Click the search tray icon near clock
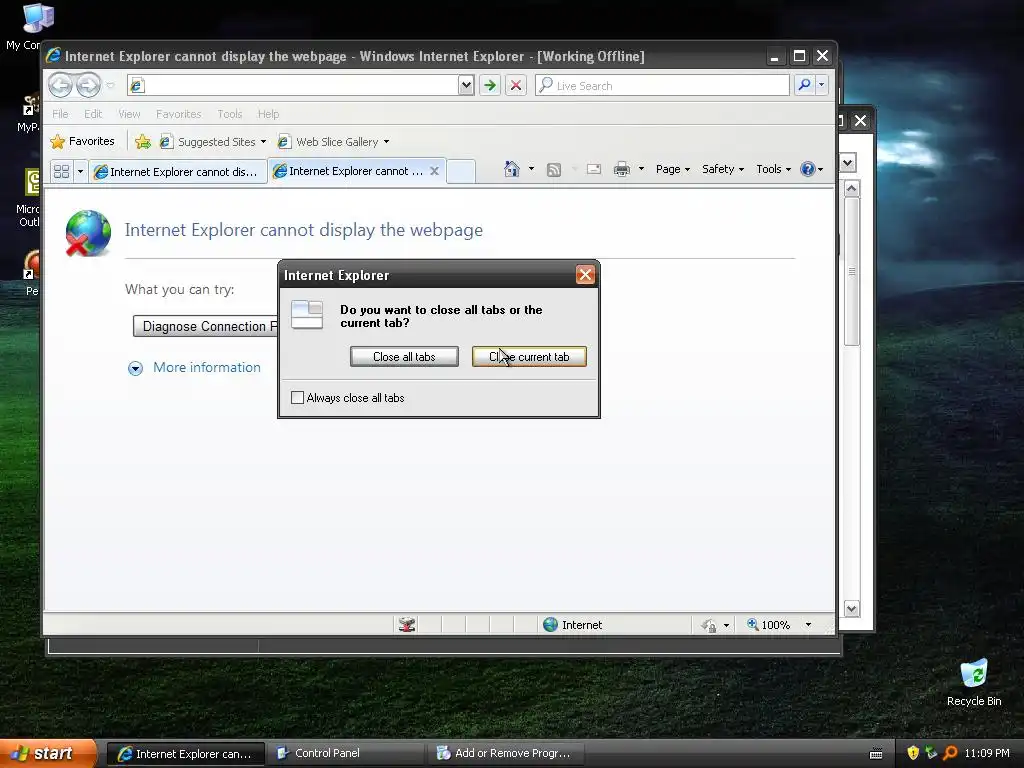This screenshot has width=1024, height=768. point(950,753)
